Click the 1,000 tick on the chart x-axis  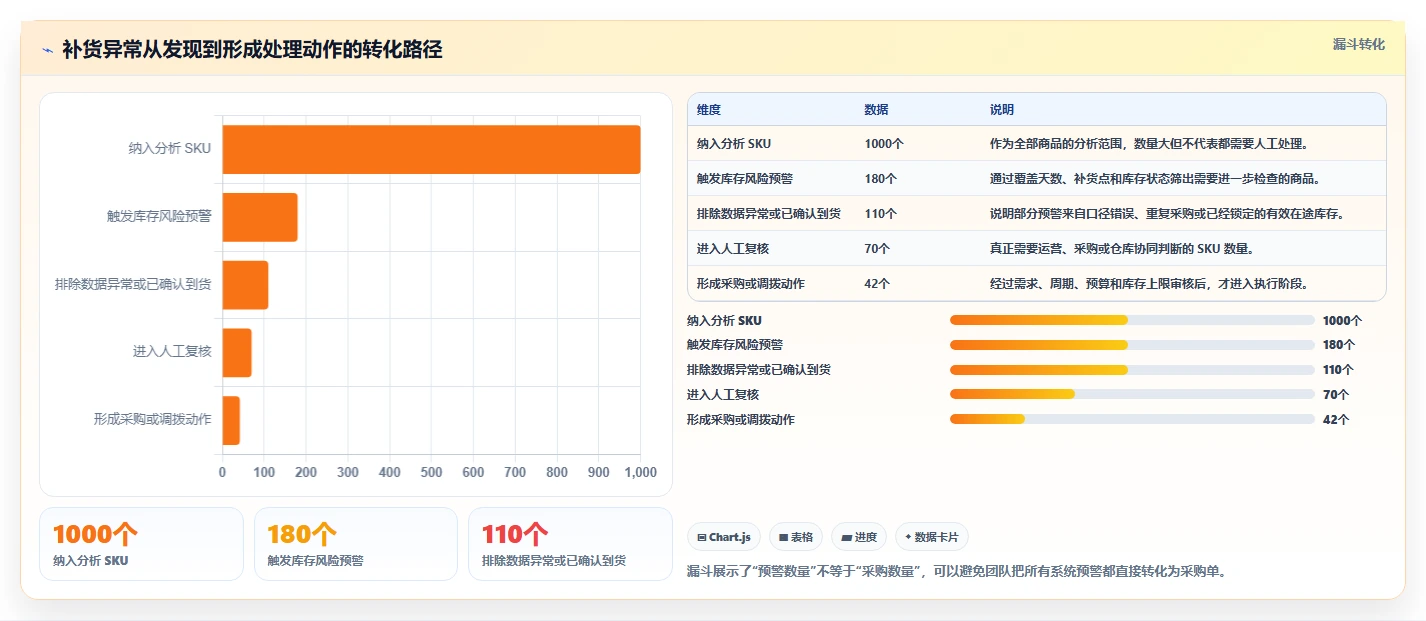[x=640, y=472]
